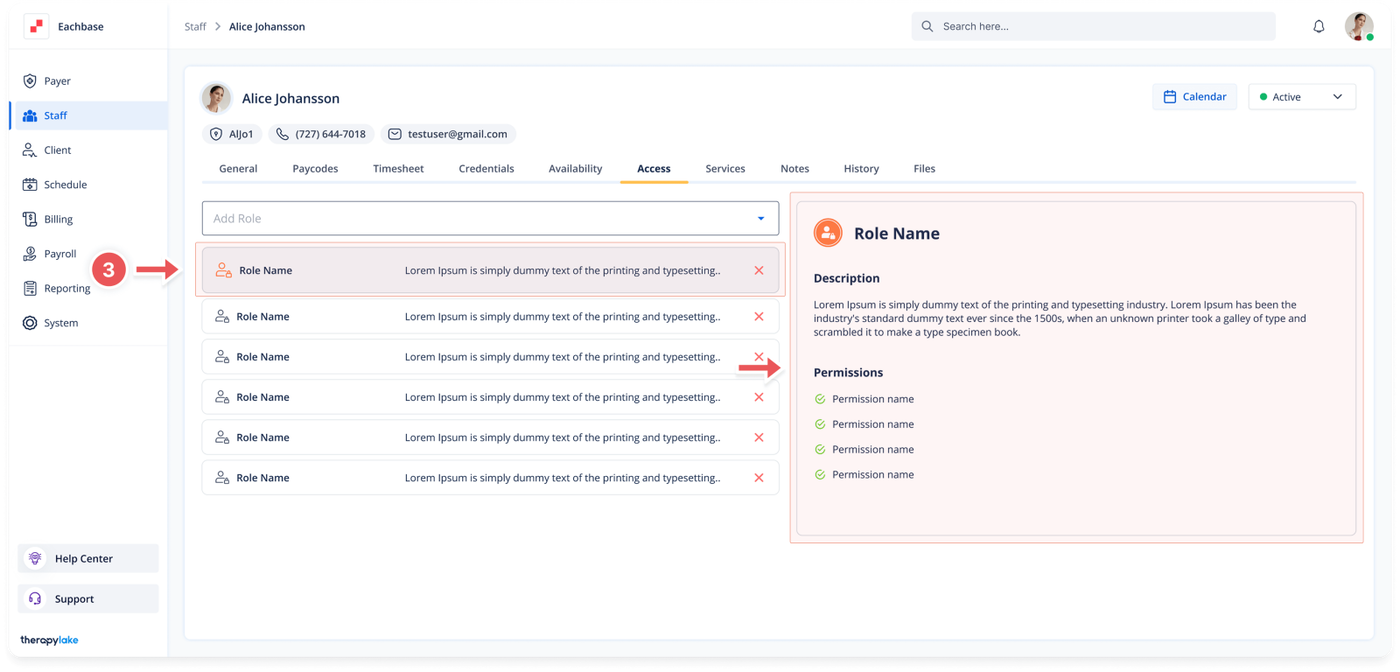Go to Payroll in sidebar
This screenshot has height=672, width=1400.
tap(60, 254)
